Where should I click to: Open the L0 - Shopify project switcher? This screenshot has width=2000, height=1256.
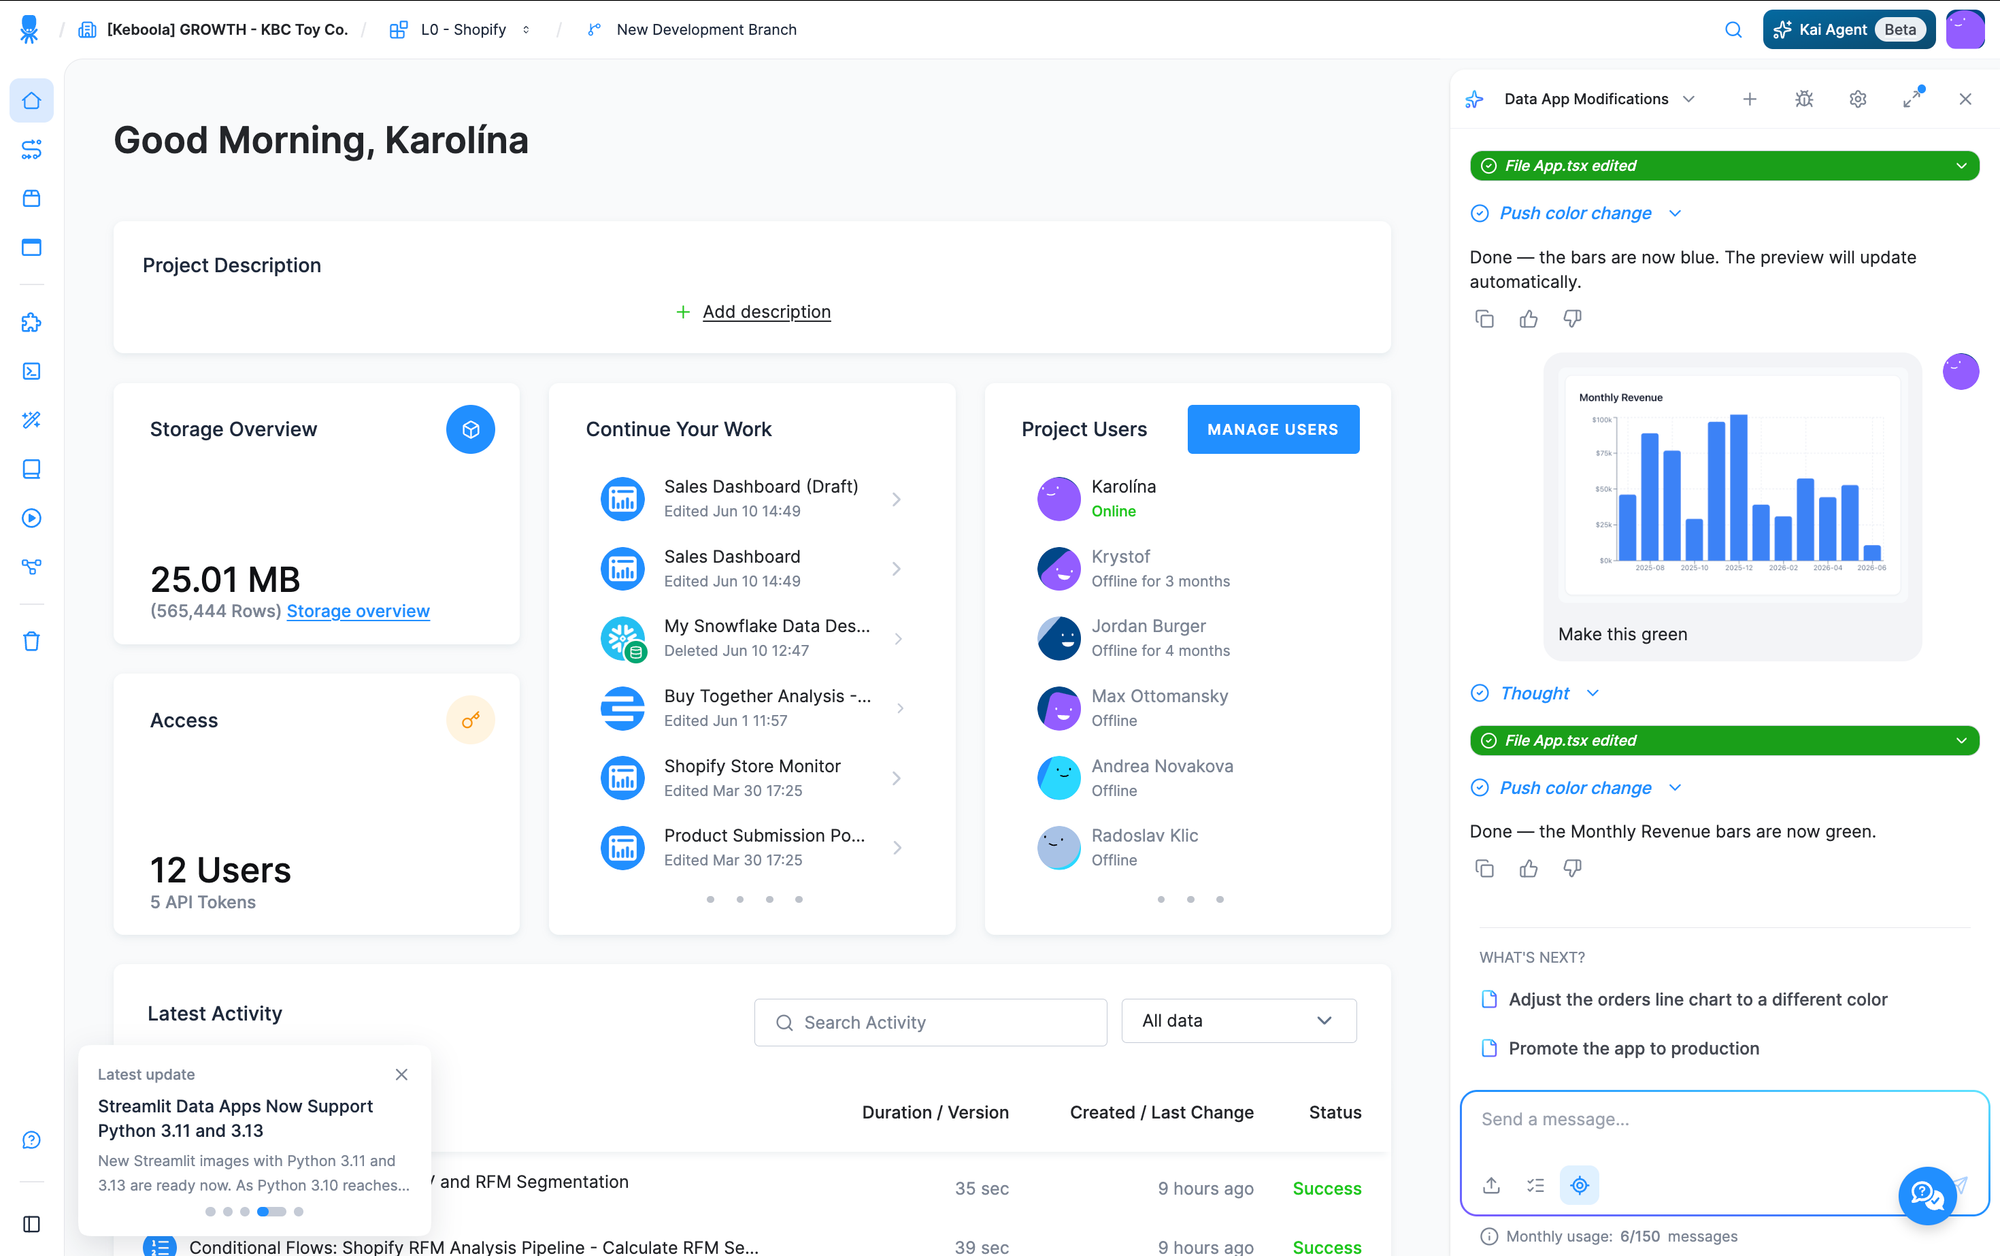coord(462,30)
